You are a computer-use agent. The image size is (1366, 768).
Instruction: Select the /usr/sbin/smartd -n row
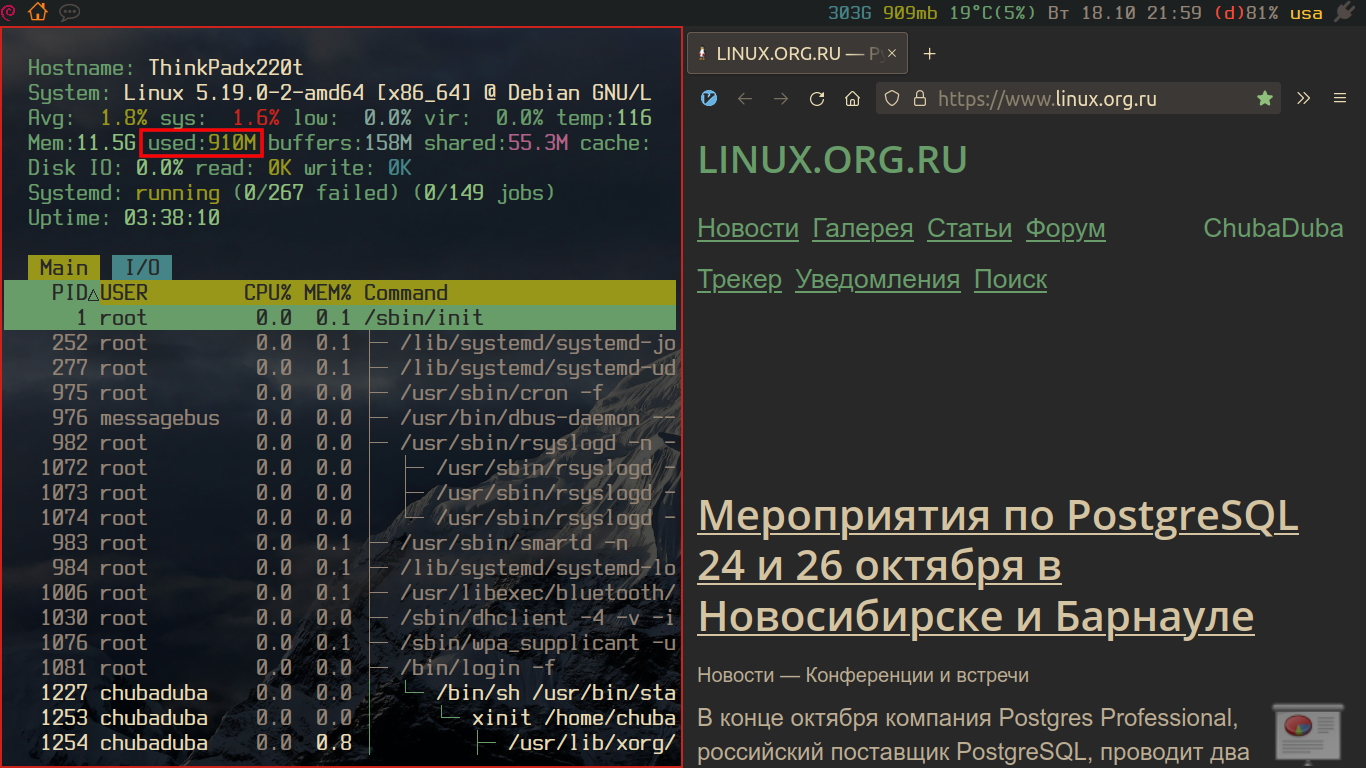click(x=340, y=543)
